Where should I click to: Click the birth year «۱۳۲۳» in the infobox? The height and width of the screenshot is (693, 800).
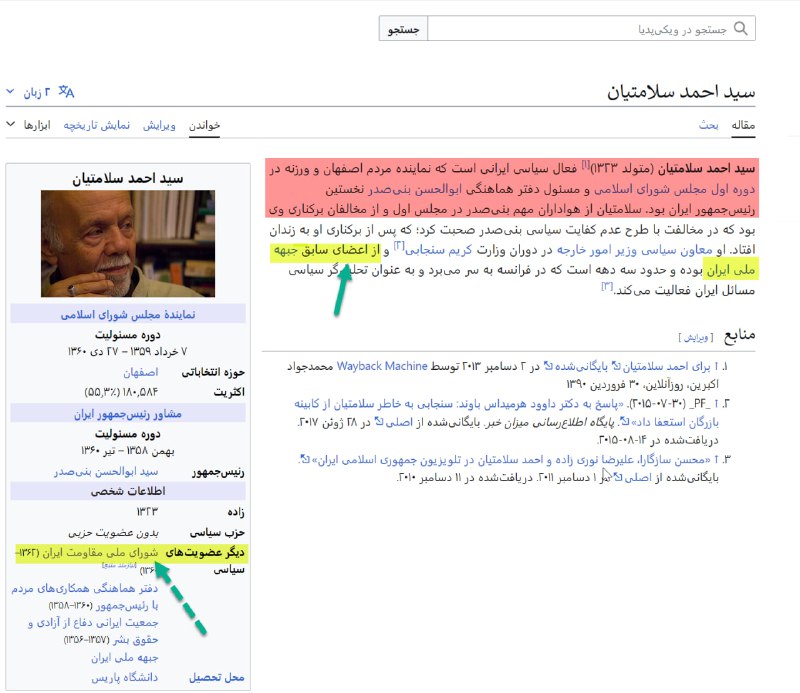pos(147,511)
